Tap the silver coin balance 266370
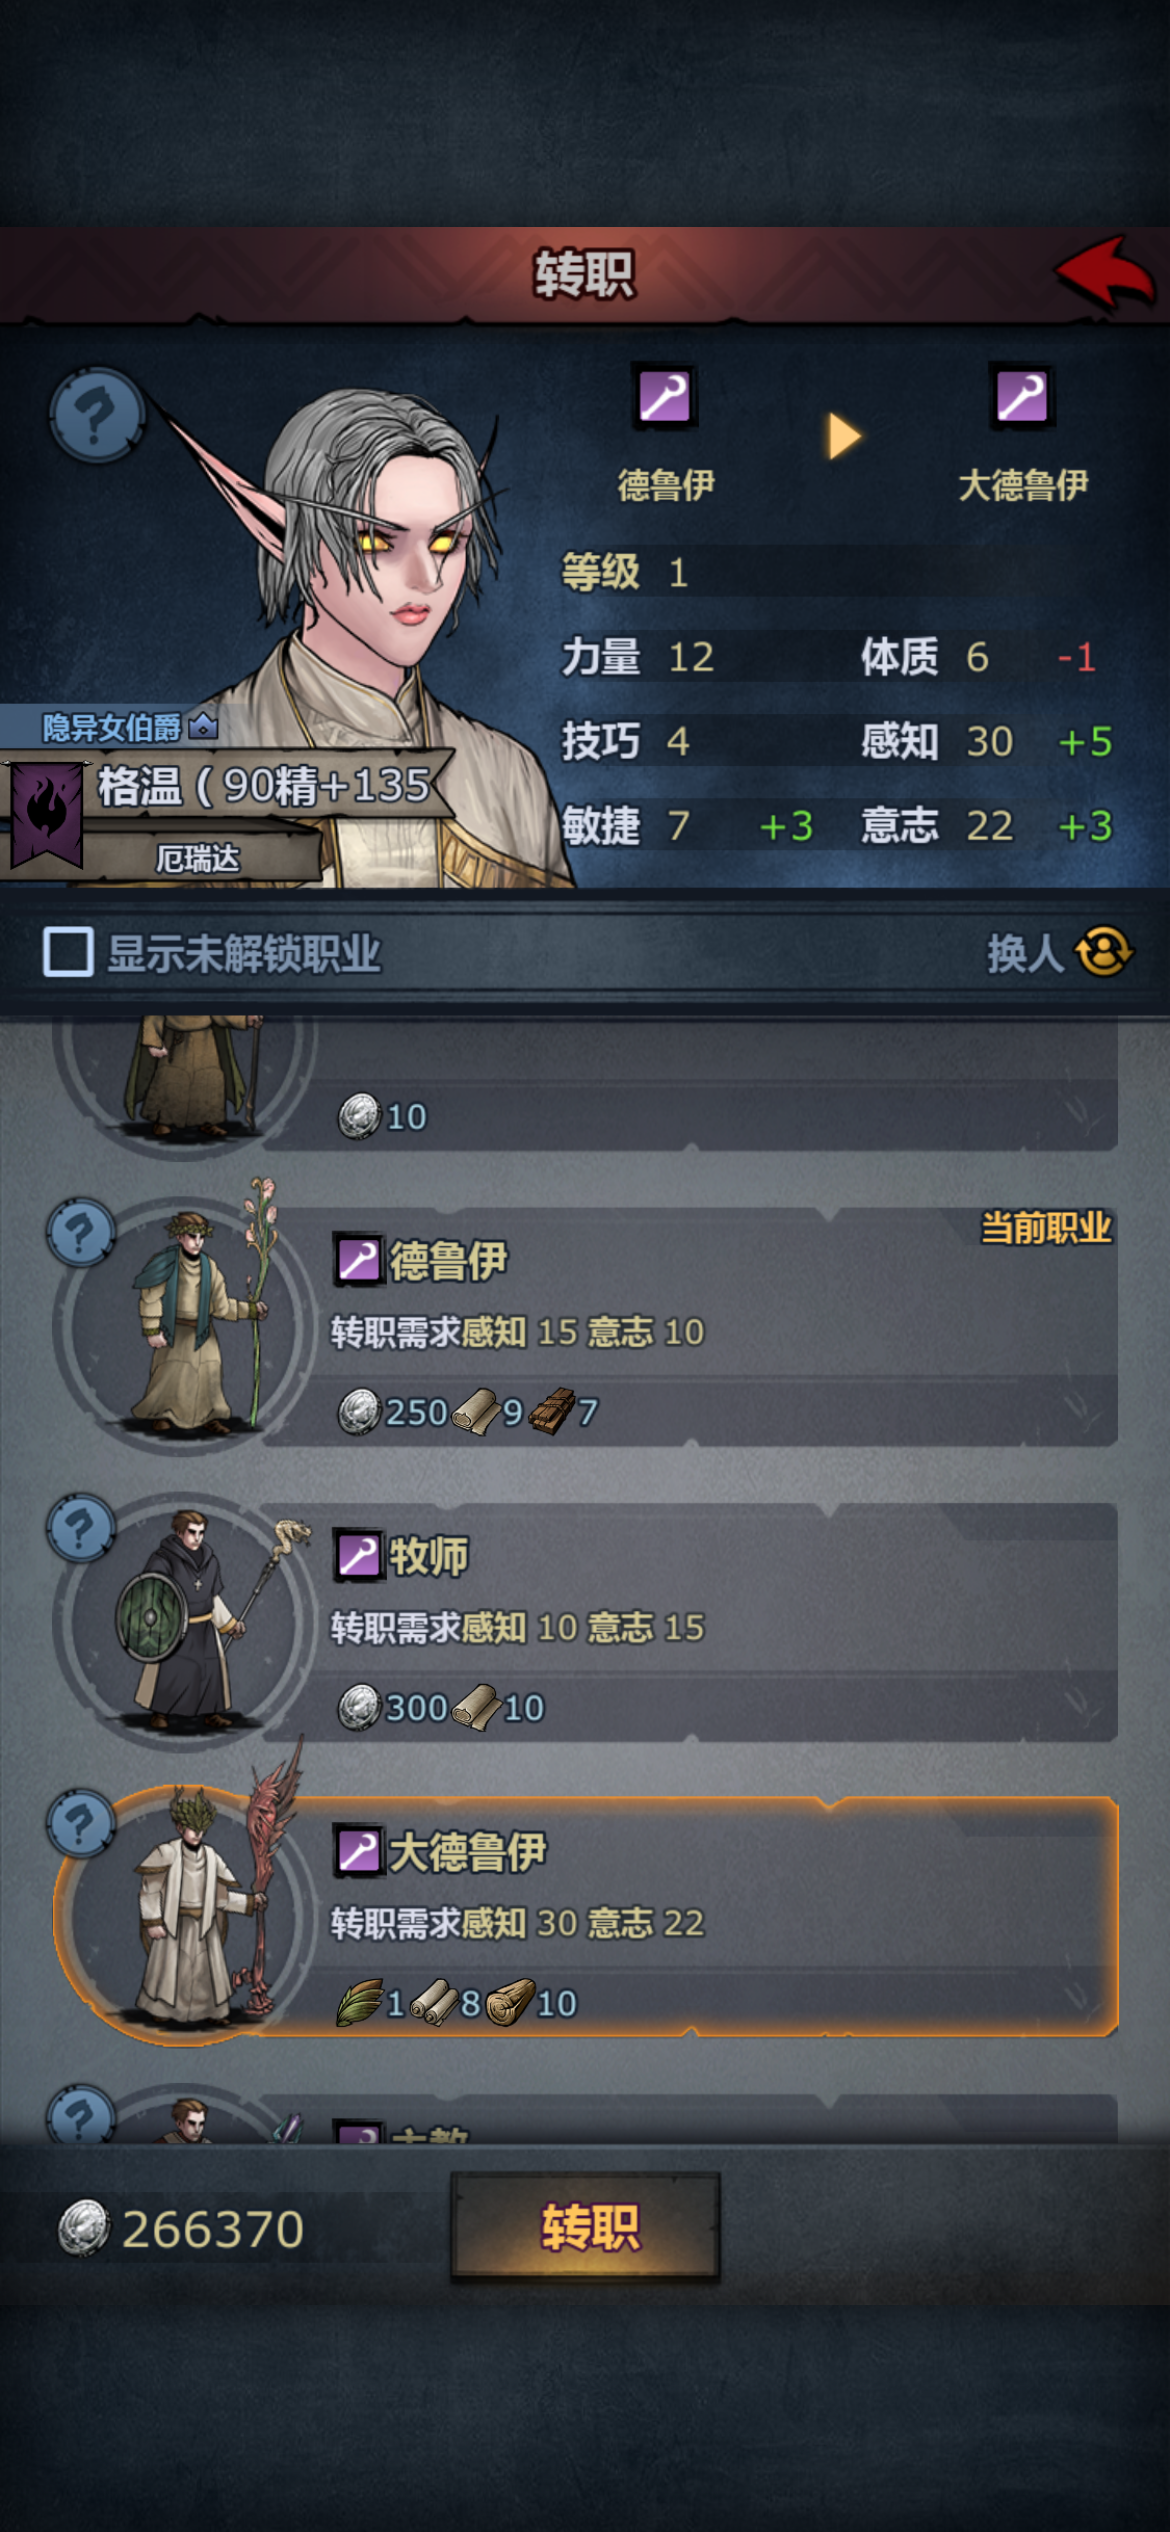 click(182, 2229)
